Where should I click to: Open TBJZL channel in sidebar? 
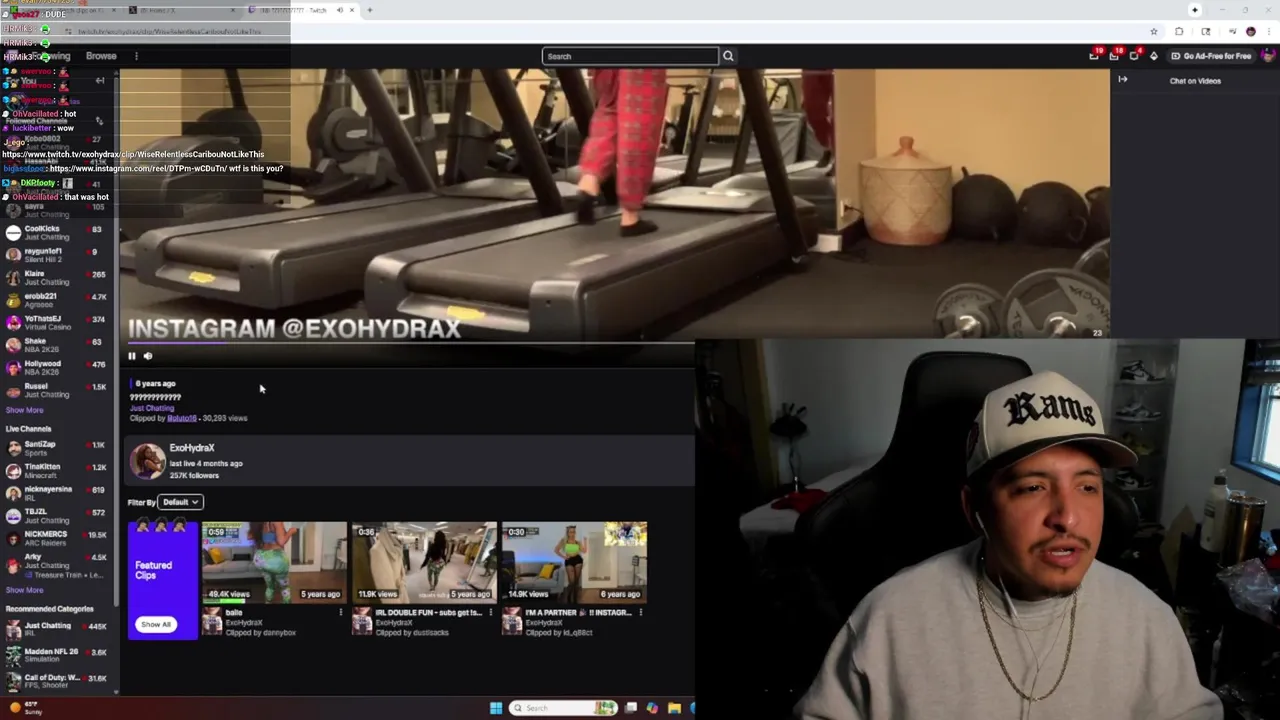(57, 515)
